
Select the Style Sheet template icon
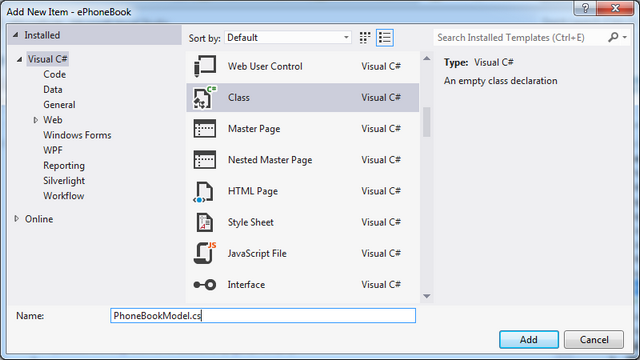tap(204, 222)
